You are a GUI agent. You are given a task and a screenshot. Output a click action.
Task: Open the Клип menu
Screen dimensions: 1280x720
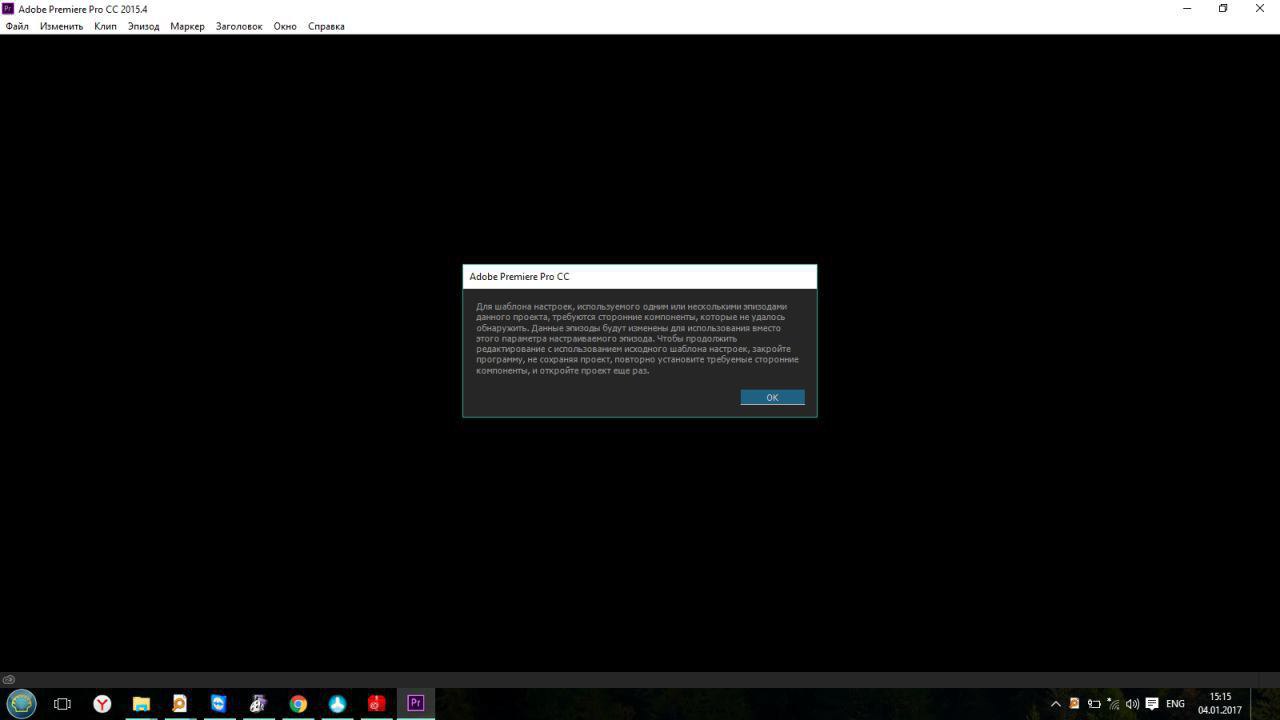coord(105,26)
